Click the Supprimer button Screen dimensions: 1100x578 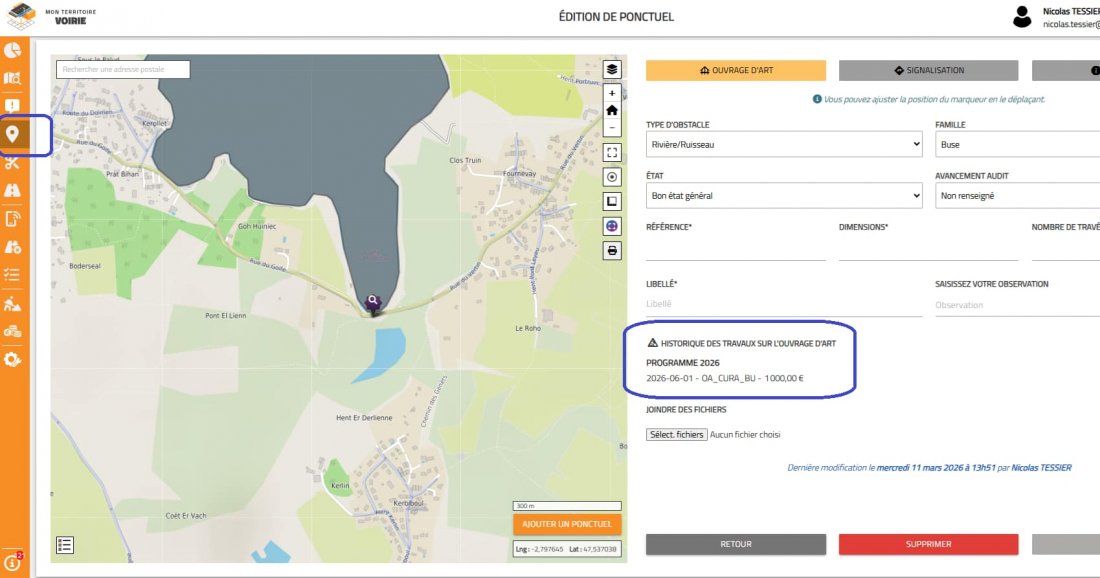pyautogui.click(x=928, y=544)
